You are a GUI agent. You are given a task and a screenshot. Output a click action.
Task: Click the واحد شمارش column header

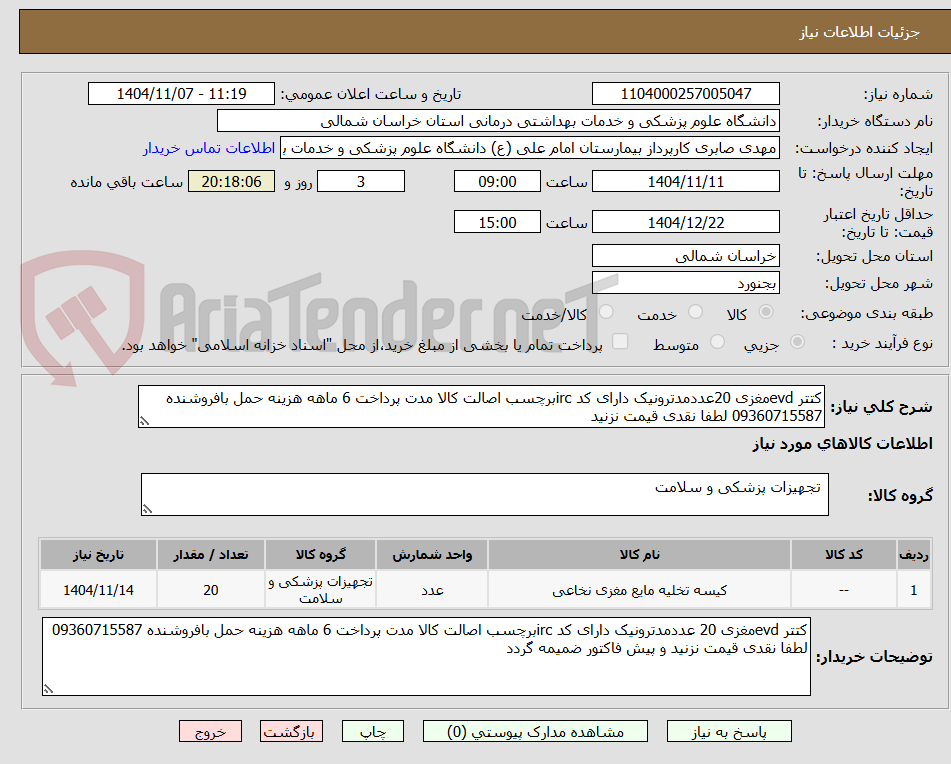pos(432,554)
